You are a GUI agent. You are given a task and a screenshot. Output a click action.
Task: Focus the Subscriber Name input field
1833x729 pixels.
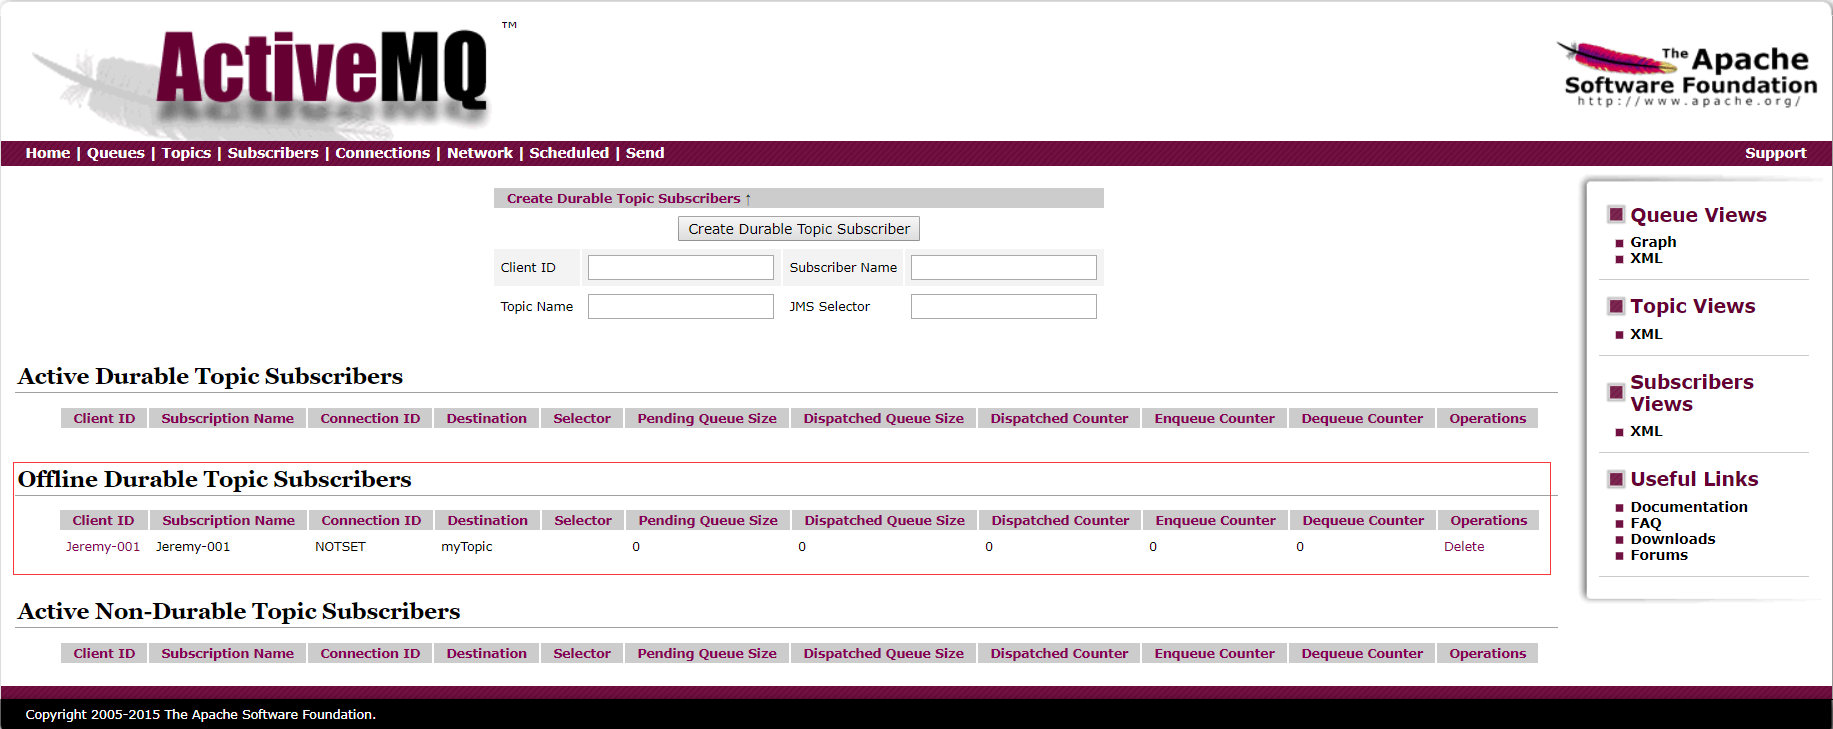coord(1004,268)
